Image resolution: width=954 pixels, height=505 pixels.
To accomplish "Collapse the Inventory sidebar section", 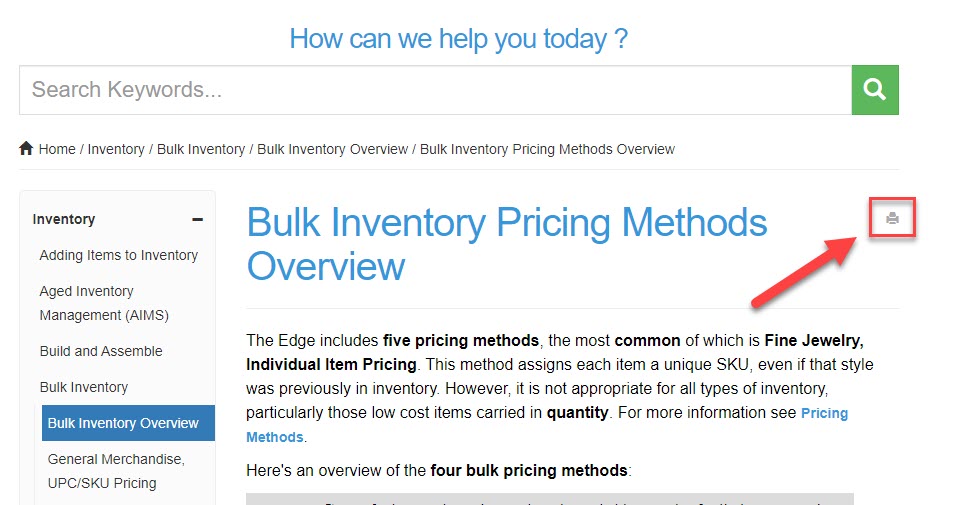I will 197,219.
